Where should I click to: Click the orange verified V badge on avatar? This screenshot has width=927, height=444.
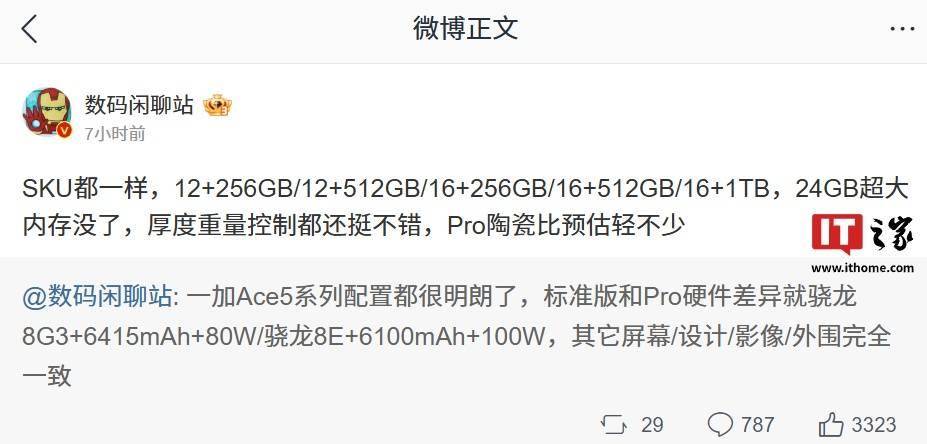click(64, 130)
